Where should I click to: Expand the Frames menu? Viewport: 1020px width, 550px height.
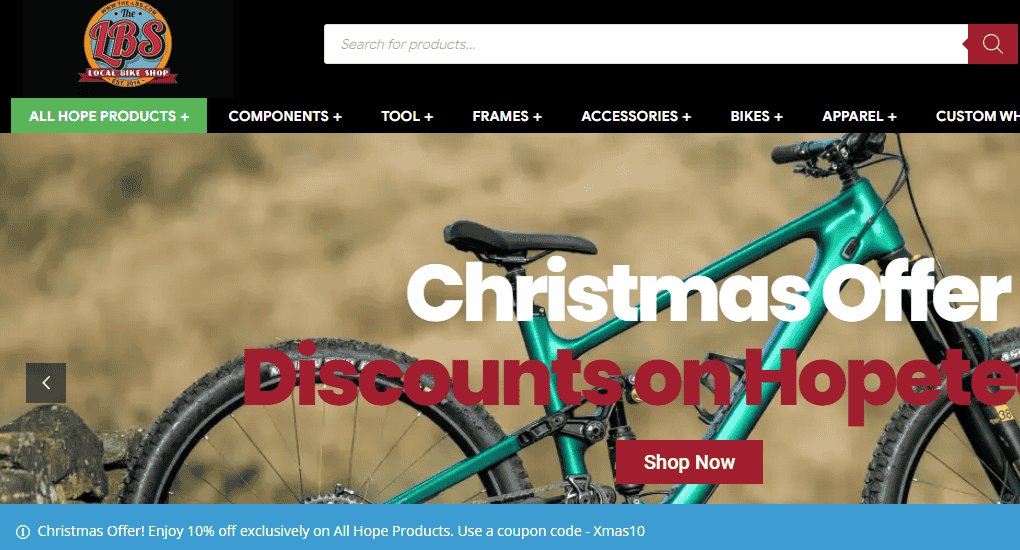coord(507,116)
